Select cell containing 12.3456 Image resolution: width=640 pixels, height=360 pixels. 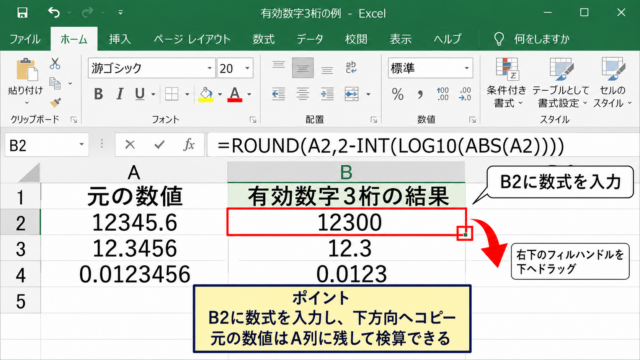coord(134,248)
